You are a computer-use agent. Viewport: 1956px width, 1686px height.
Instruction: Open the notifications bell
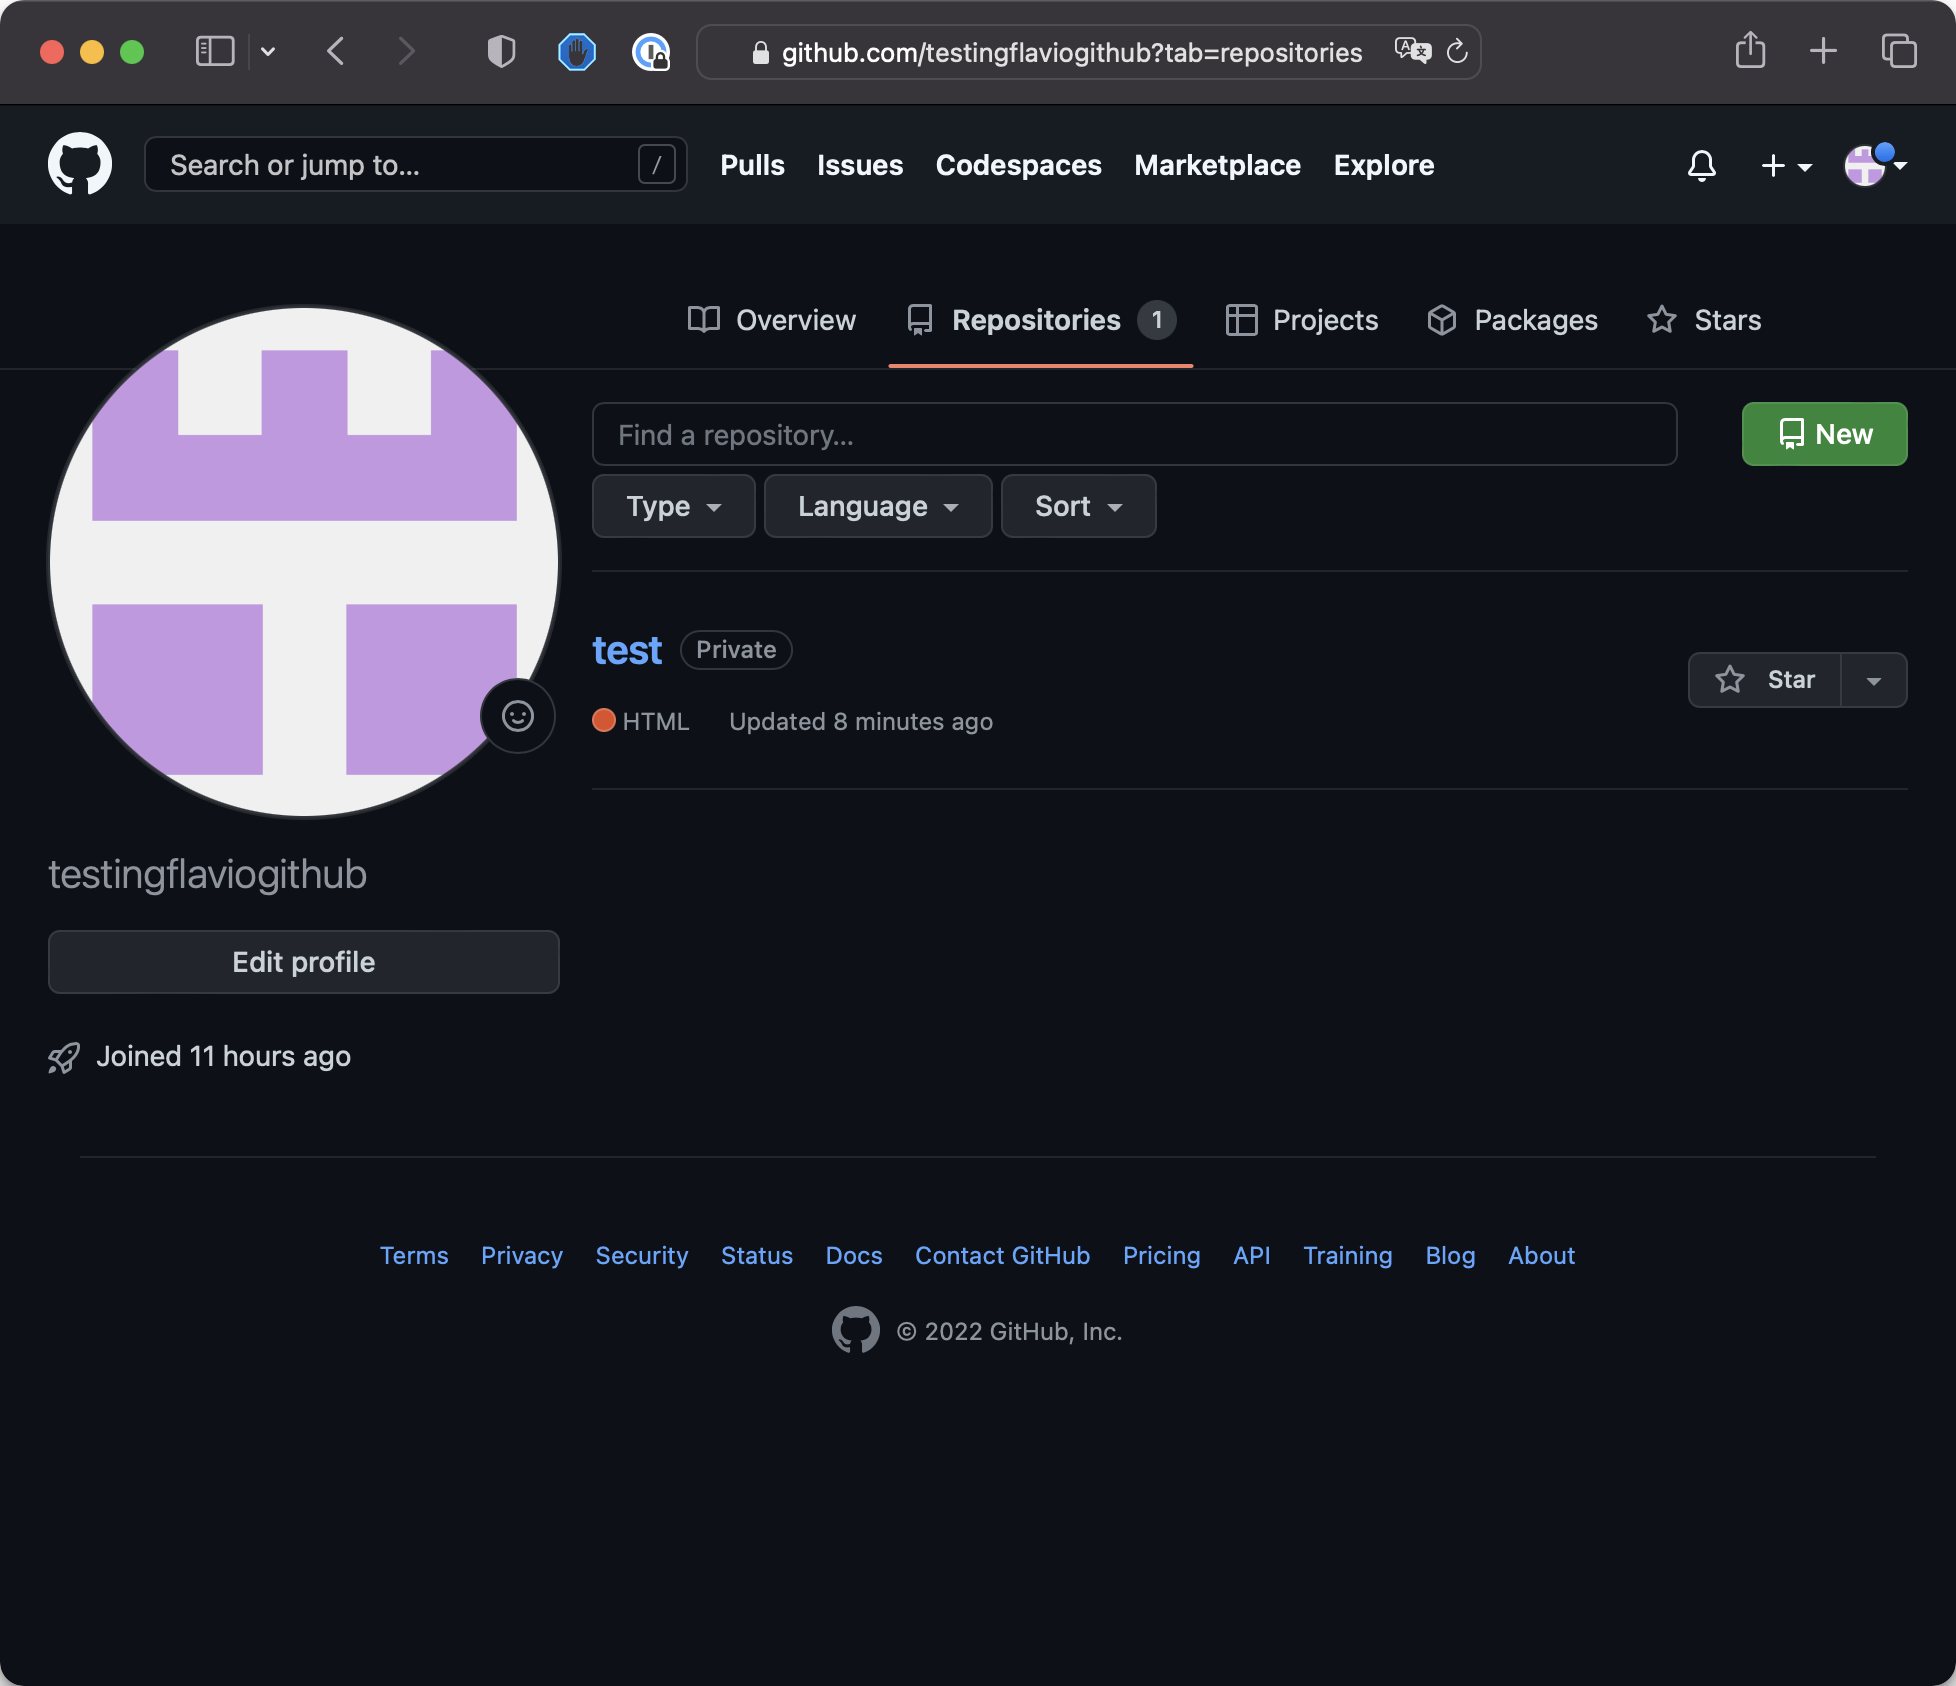pos(1701,165)
